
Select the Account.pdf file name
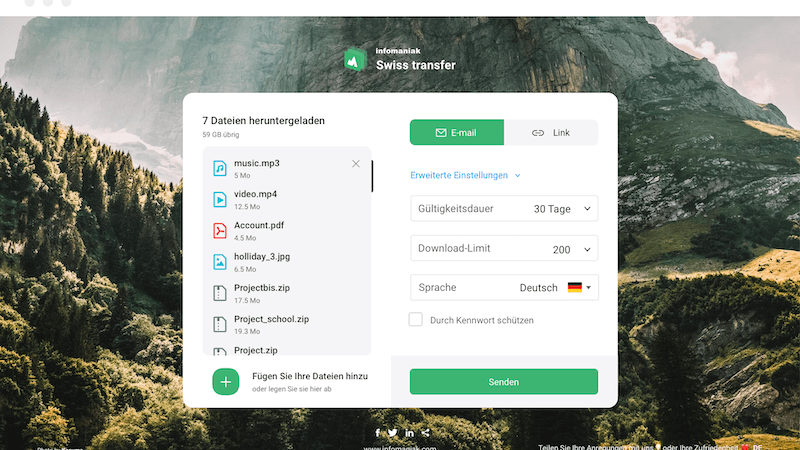259,225
